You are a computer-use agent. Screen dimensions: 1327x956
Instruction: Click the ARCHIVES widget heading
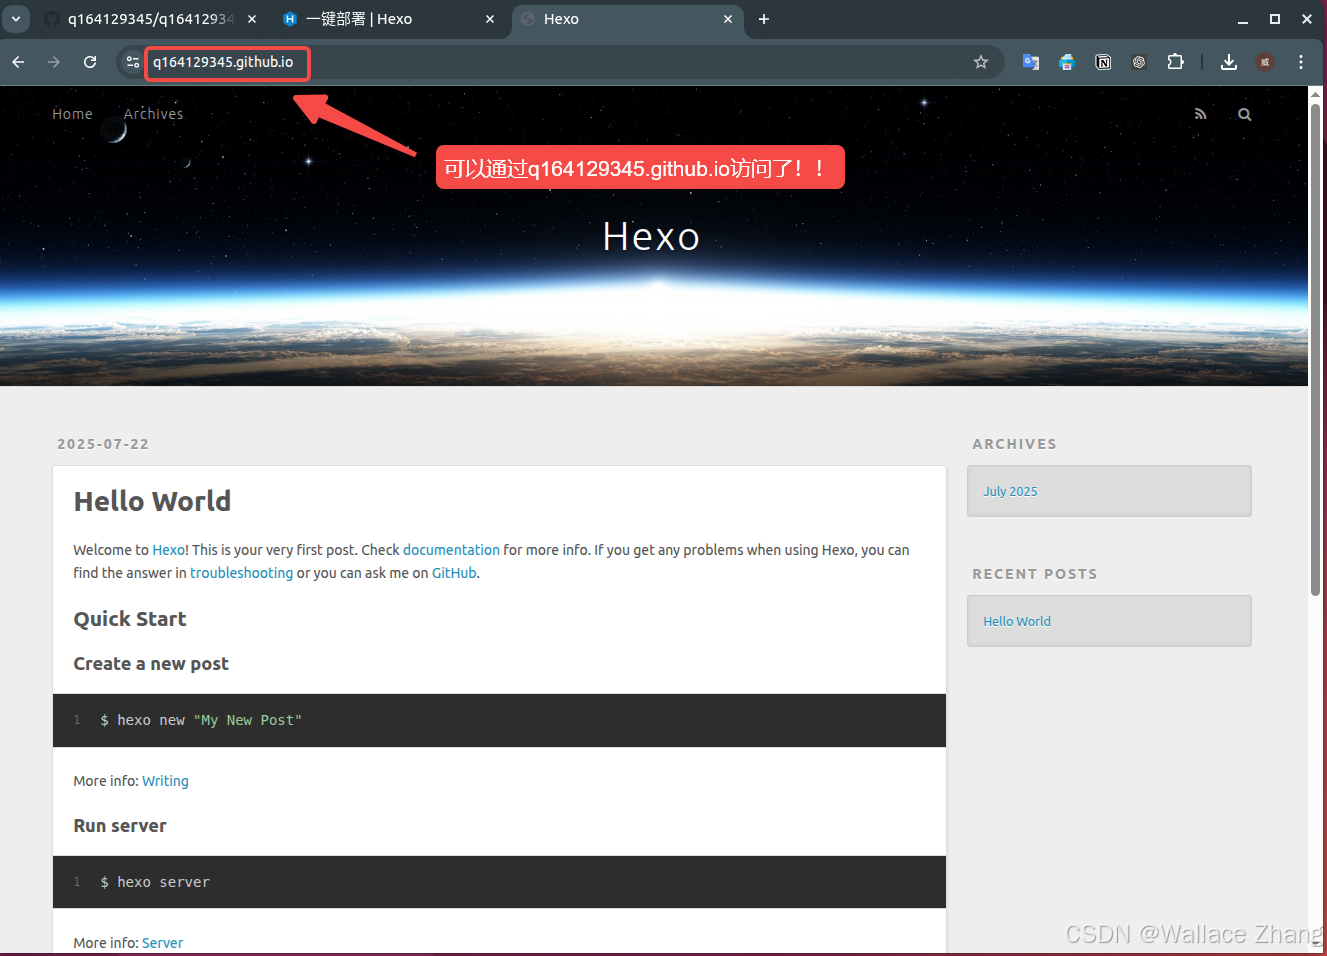tap(1014, 444)
